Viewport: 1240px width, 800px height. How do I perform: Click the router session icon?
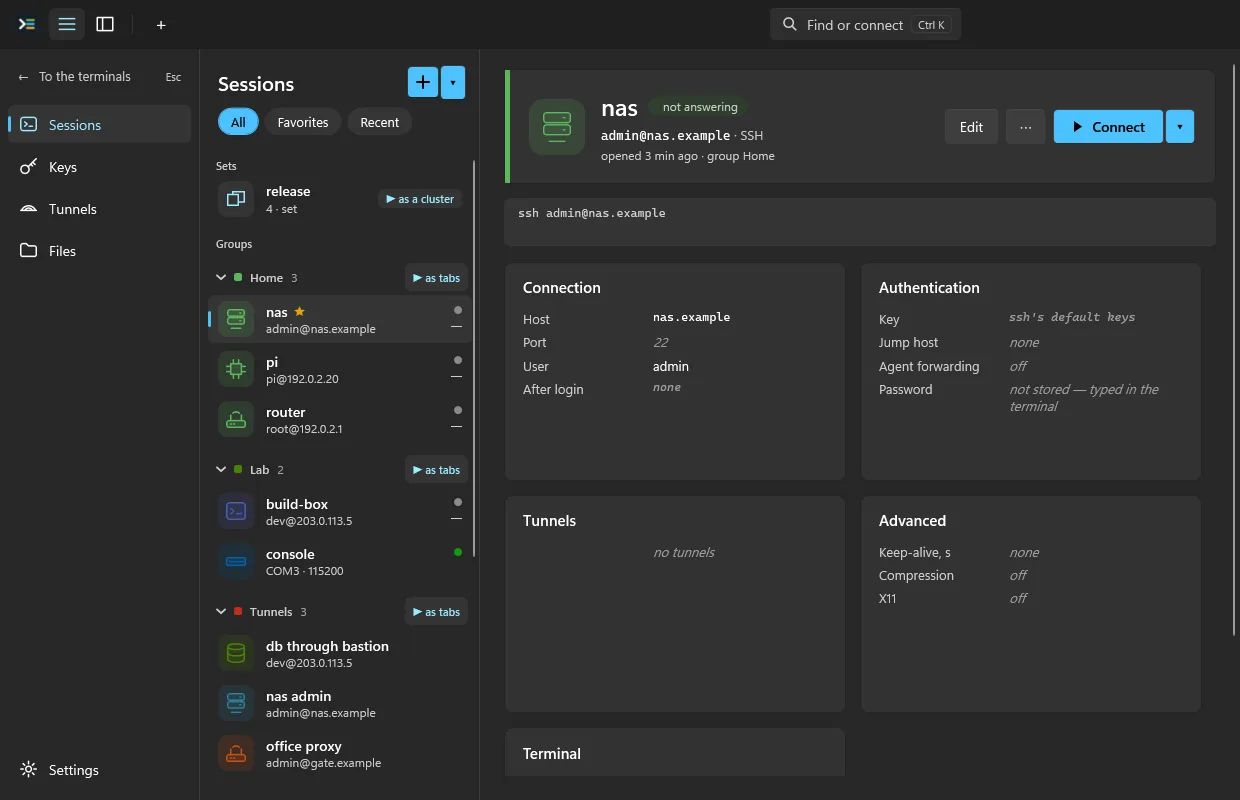click(x=236, y=419)
